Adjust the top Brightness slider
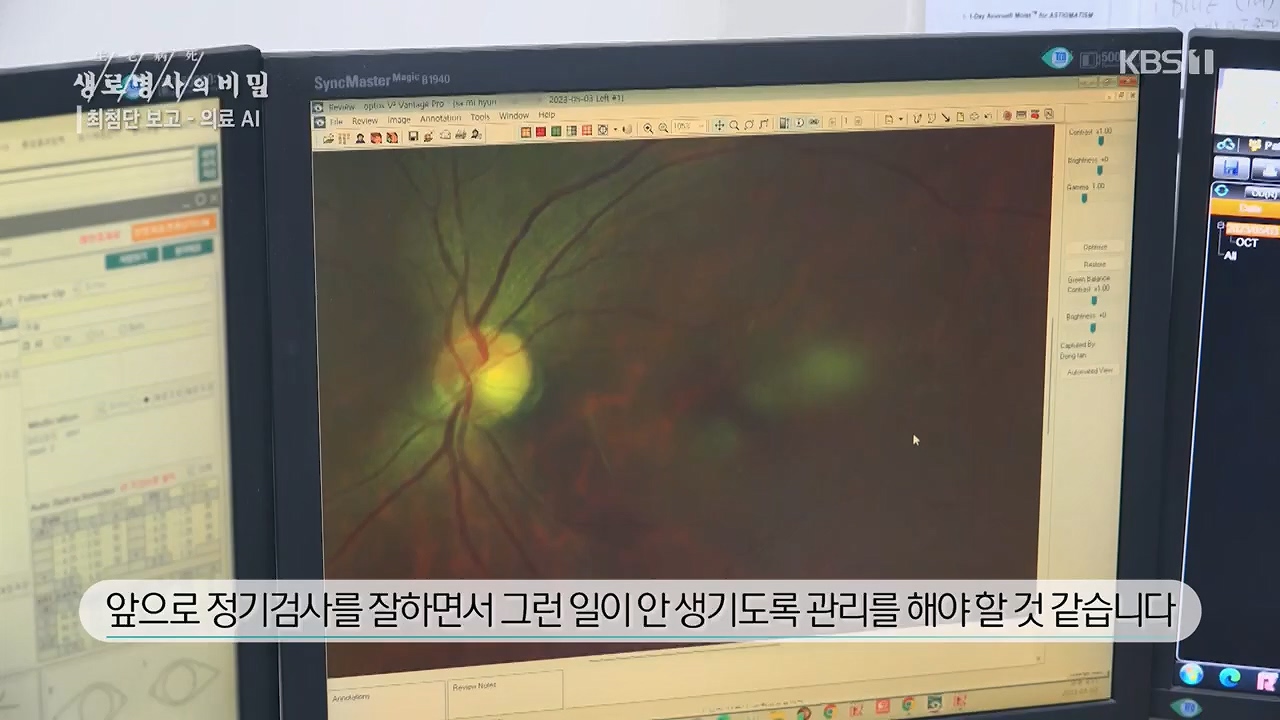 click(x=1101, y=170)
